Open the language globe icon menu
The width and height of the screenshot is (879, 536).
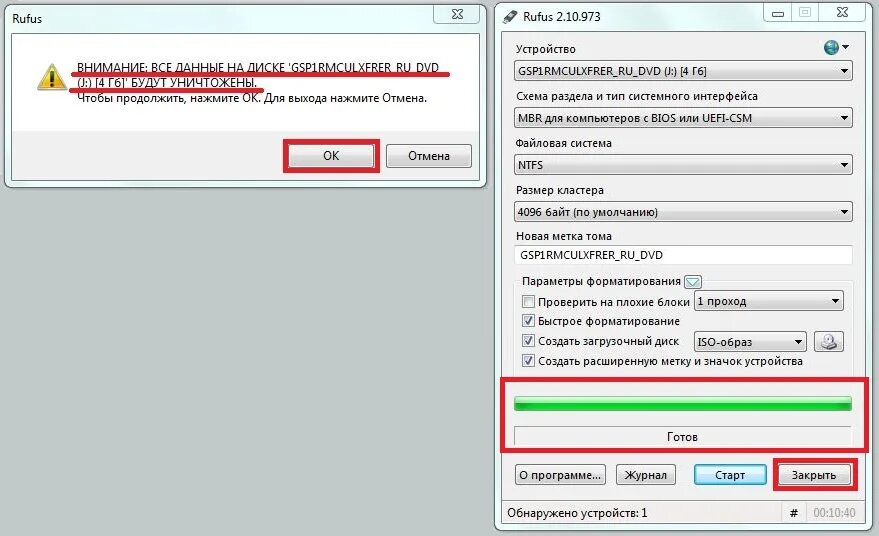pyautogui.click(x=835, y=48)
